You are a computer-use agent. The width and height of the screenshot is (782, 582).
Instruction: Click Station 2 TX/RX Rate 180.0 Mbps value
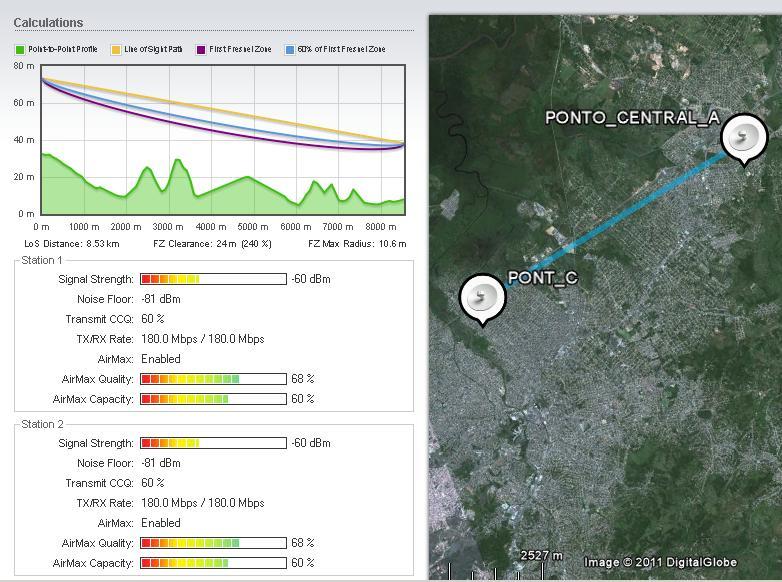[202, 503]
